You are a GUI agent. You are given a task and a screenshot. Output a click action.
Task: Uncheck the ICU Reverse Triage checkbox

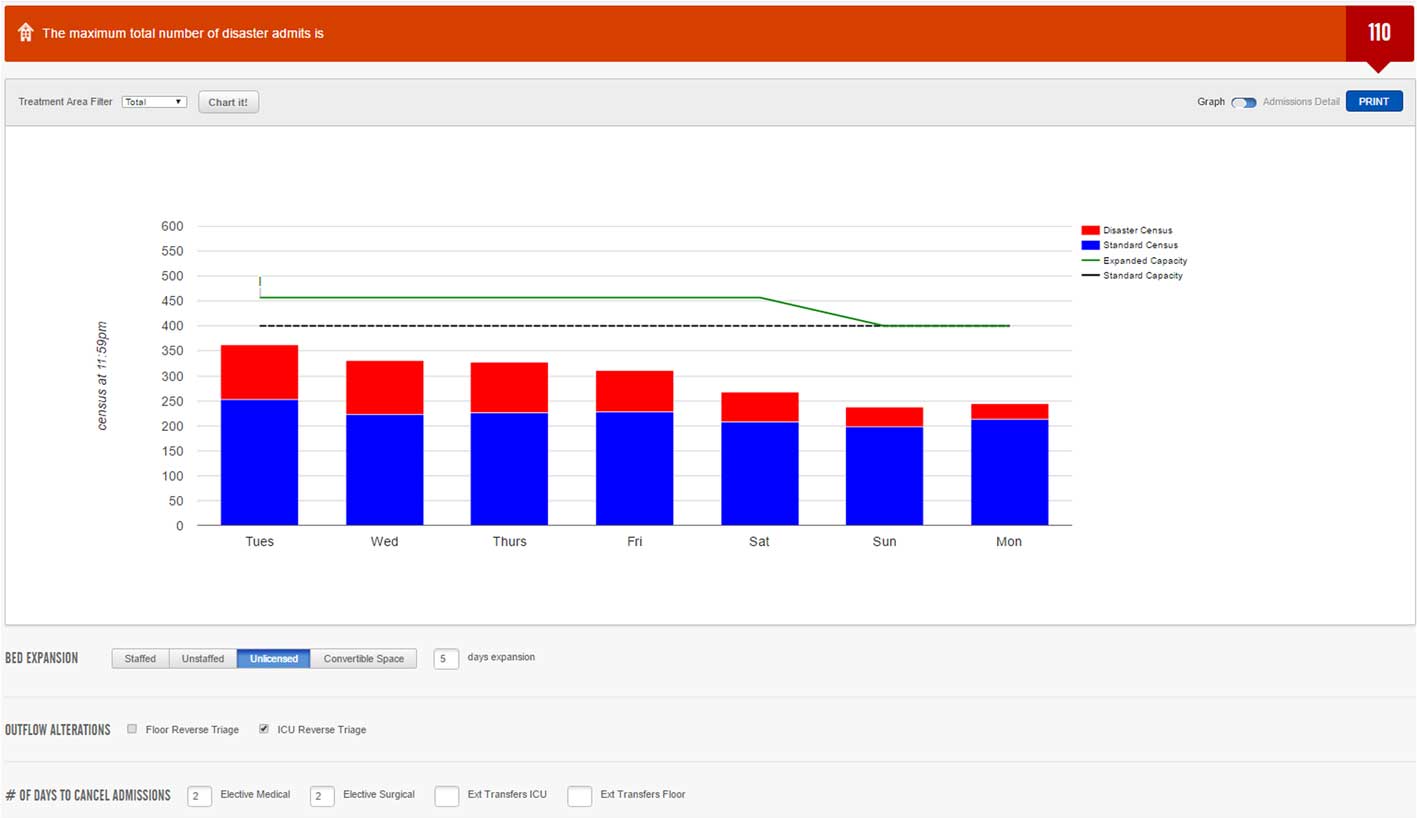coord(264,729)
